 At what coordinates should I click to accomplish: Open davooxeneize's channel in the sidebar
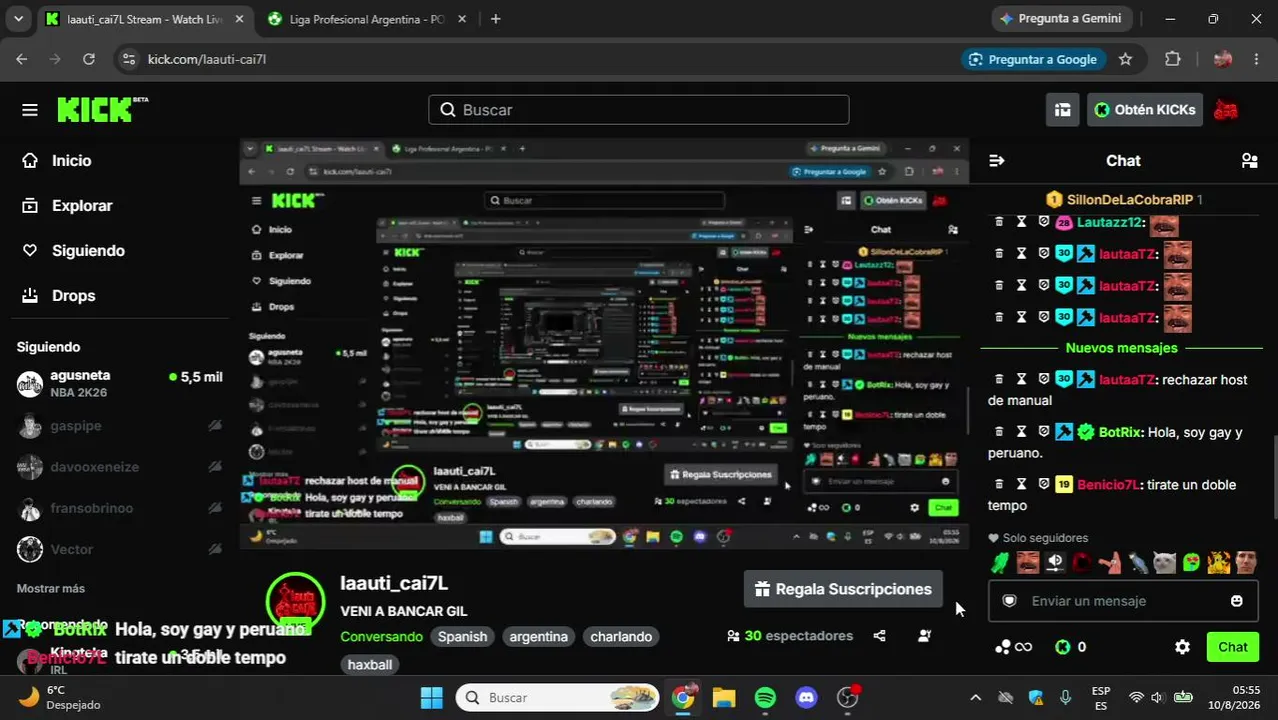click(120, 467)
